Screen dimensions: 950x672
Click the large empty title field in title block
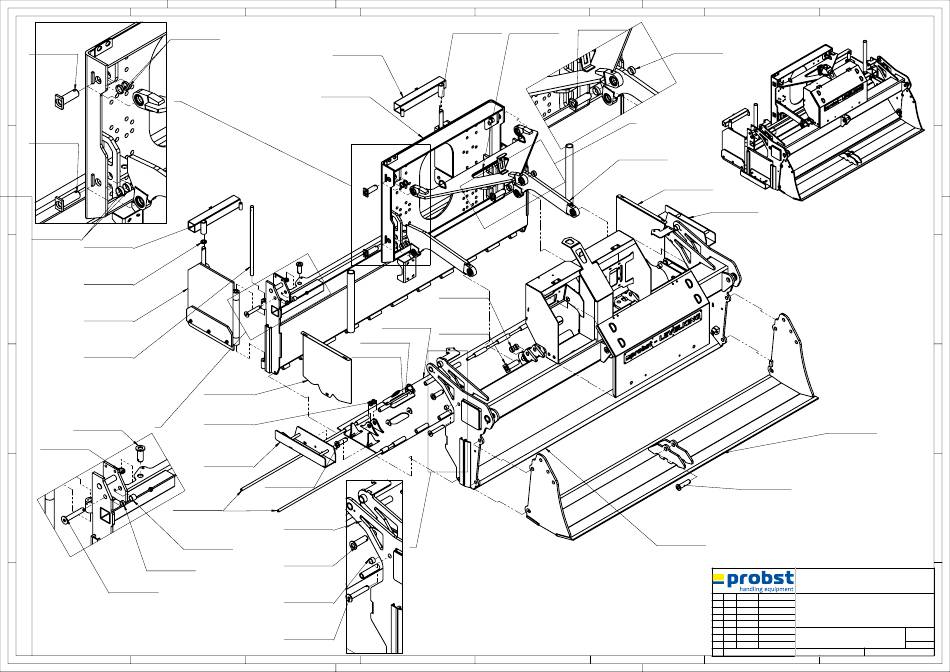coord(865,611)
